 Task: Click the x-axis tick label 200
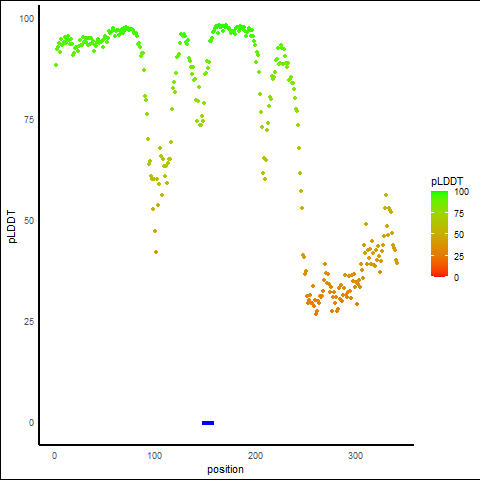pyautogui.click(x=255, y=456)
